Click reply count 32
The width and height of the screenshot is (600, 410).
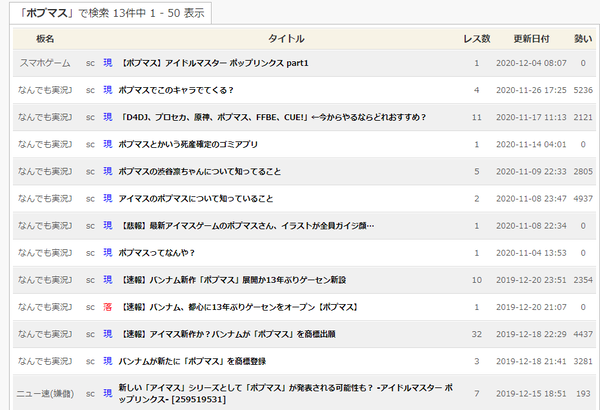[x=477, y=334]
